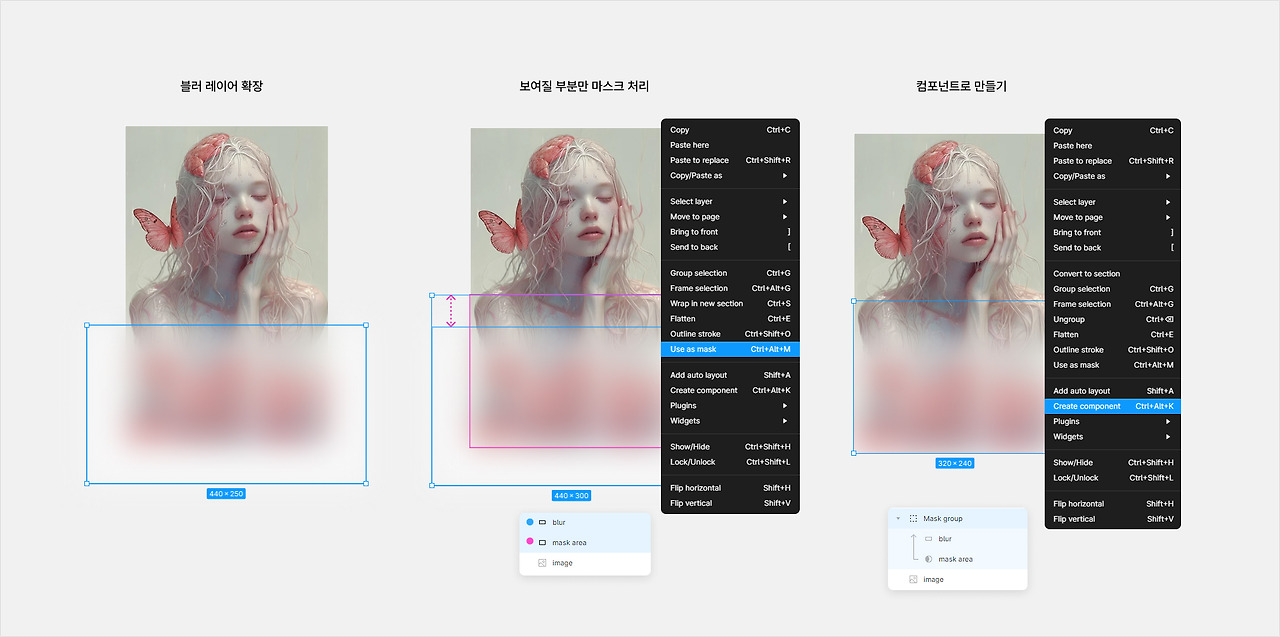
Task: Choose the unhighlighted Use as mask in the Convert to section menu
Action: tap(1113, 365)
